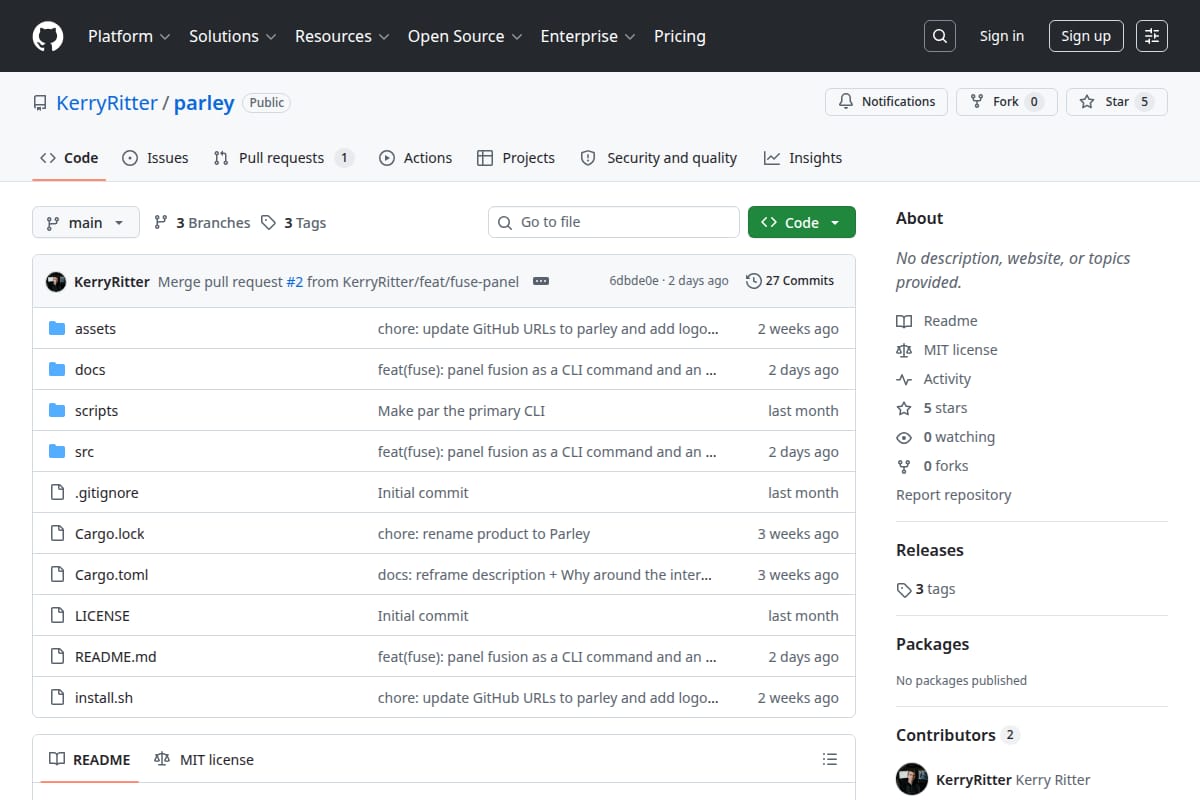Click the docs folder icon
Screen dimensions: 1200x800
tap(57, 370)
